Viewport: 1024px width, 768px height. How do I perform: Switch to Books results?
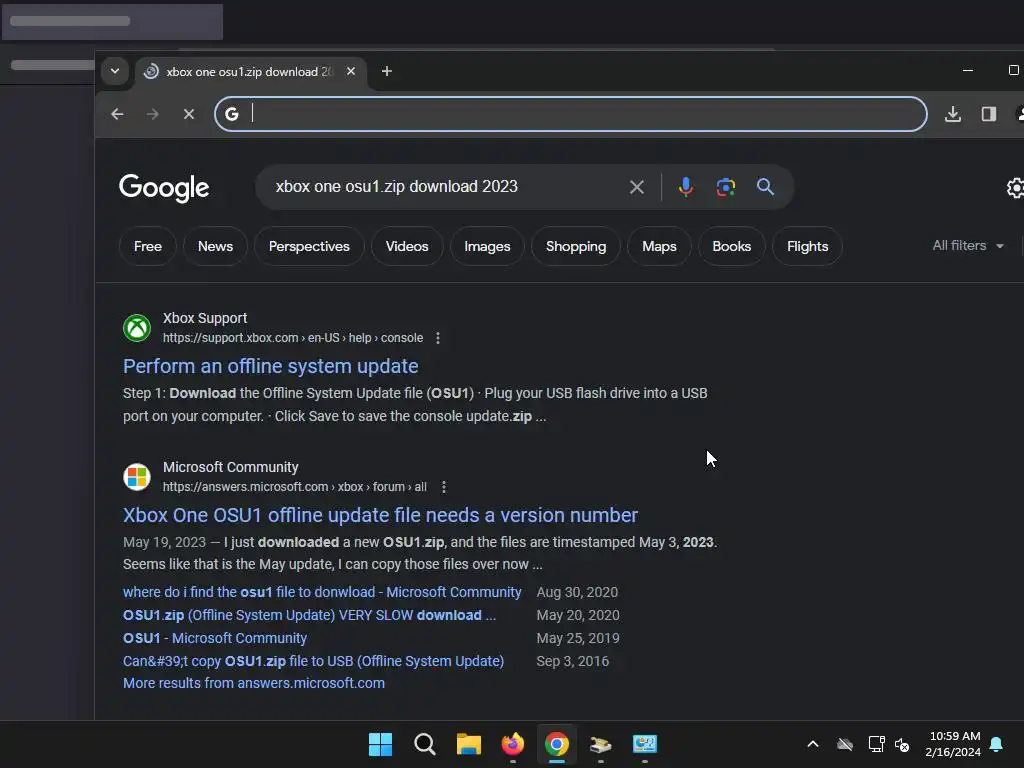pyautogui.click(x=731, y=246)
